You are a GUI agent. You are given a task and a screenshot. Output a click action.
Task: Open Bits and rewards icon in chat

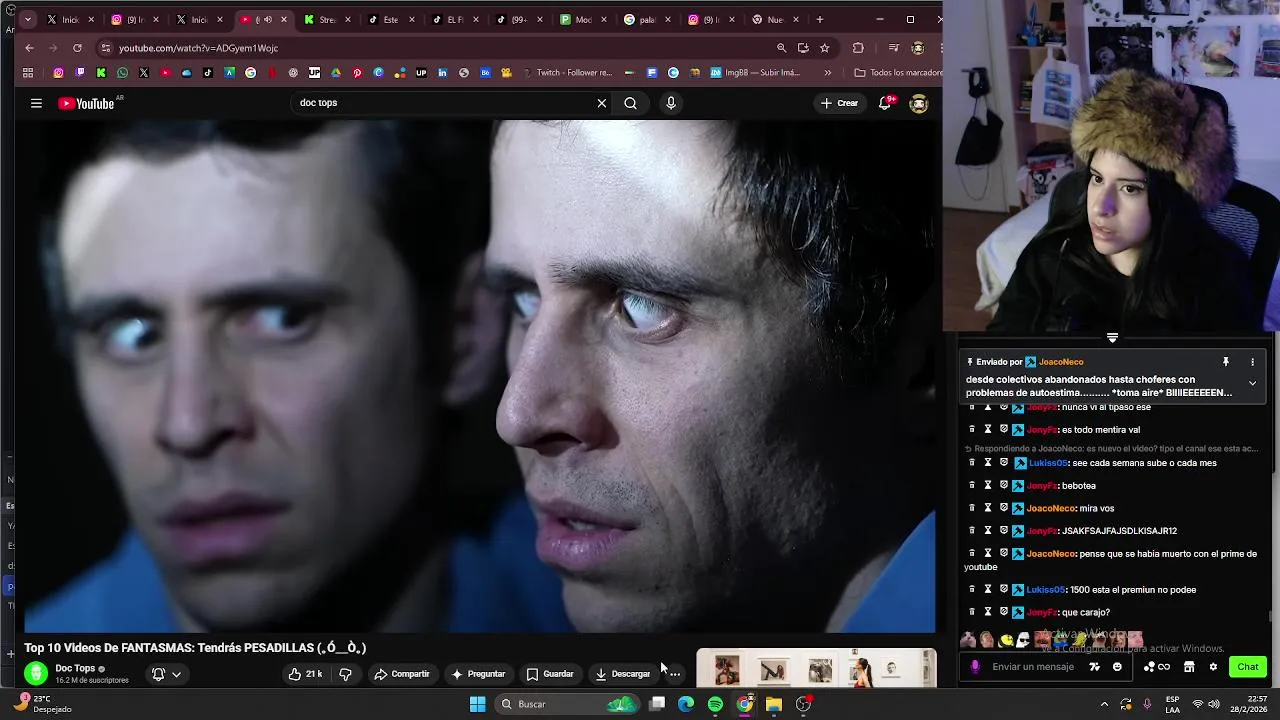pyautogui.click(x=1156, y=667)
